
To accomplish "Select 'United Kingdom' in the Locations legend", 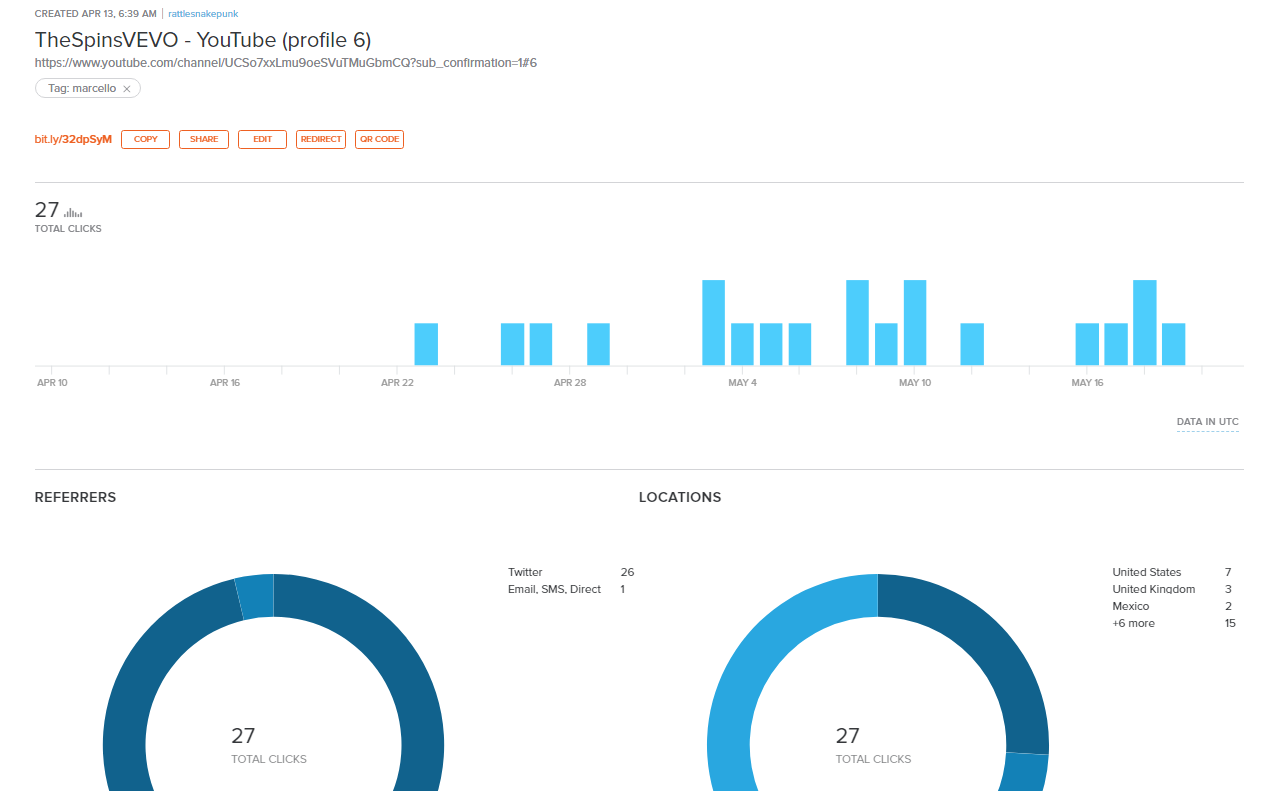I will (x=1154, y=589).
